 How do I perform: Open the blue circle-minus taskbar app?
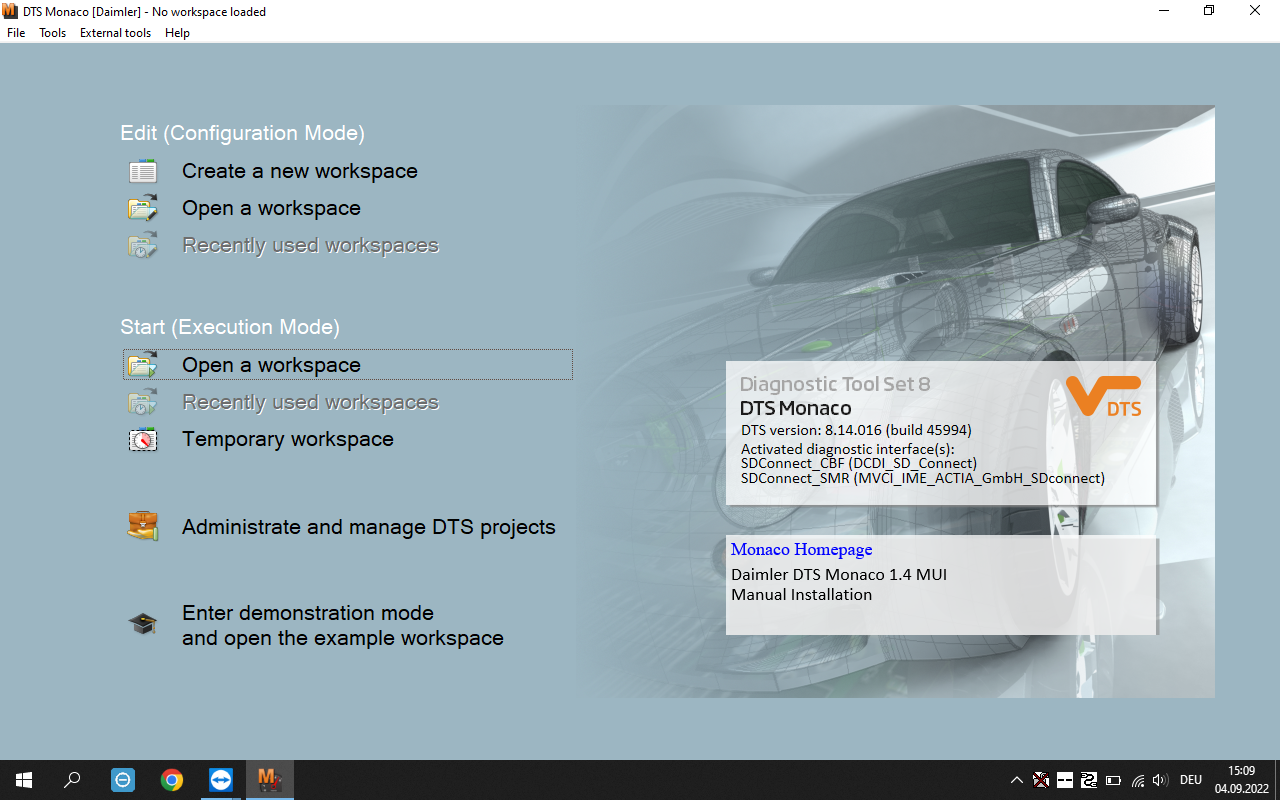click(123, 780)
